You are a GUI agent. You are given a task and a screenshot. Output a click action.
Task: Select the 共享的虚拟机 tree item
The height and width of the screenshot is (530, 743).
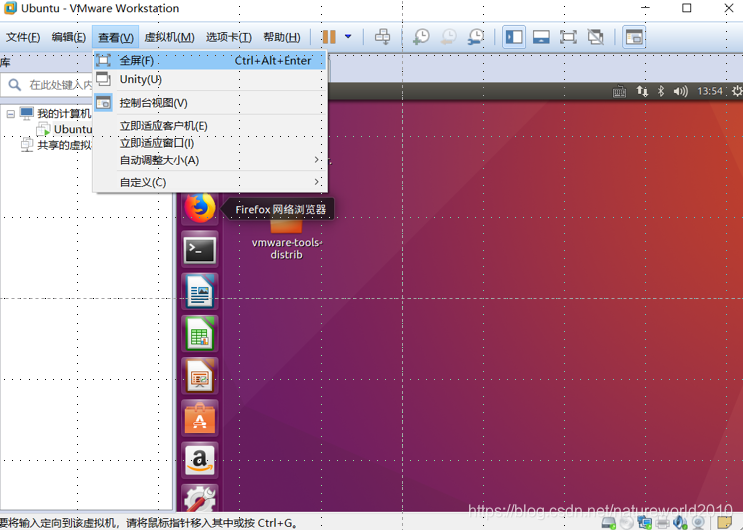64,145
